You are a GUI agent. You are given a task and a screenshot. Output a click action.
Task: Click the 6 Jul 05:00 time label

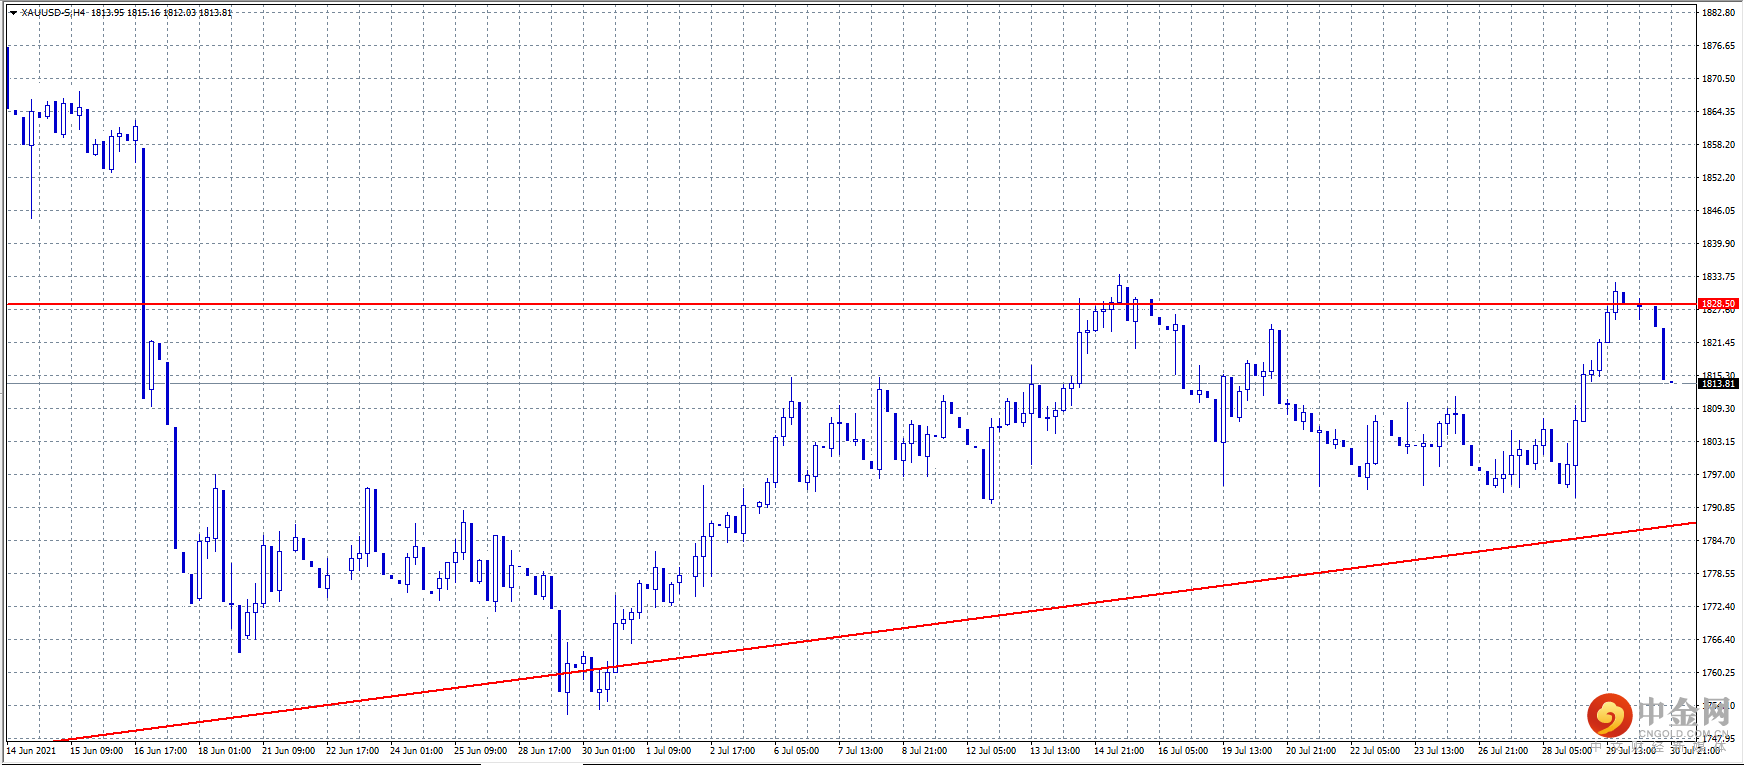point(797,751)
